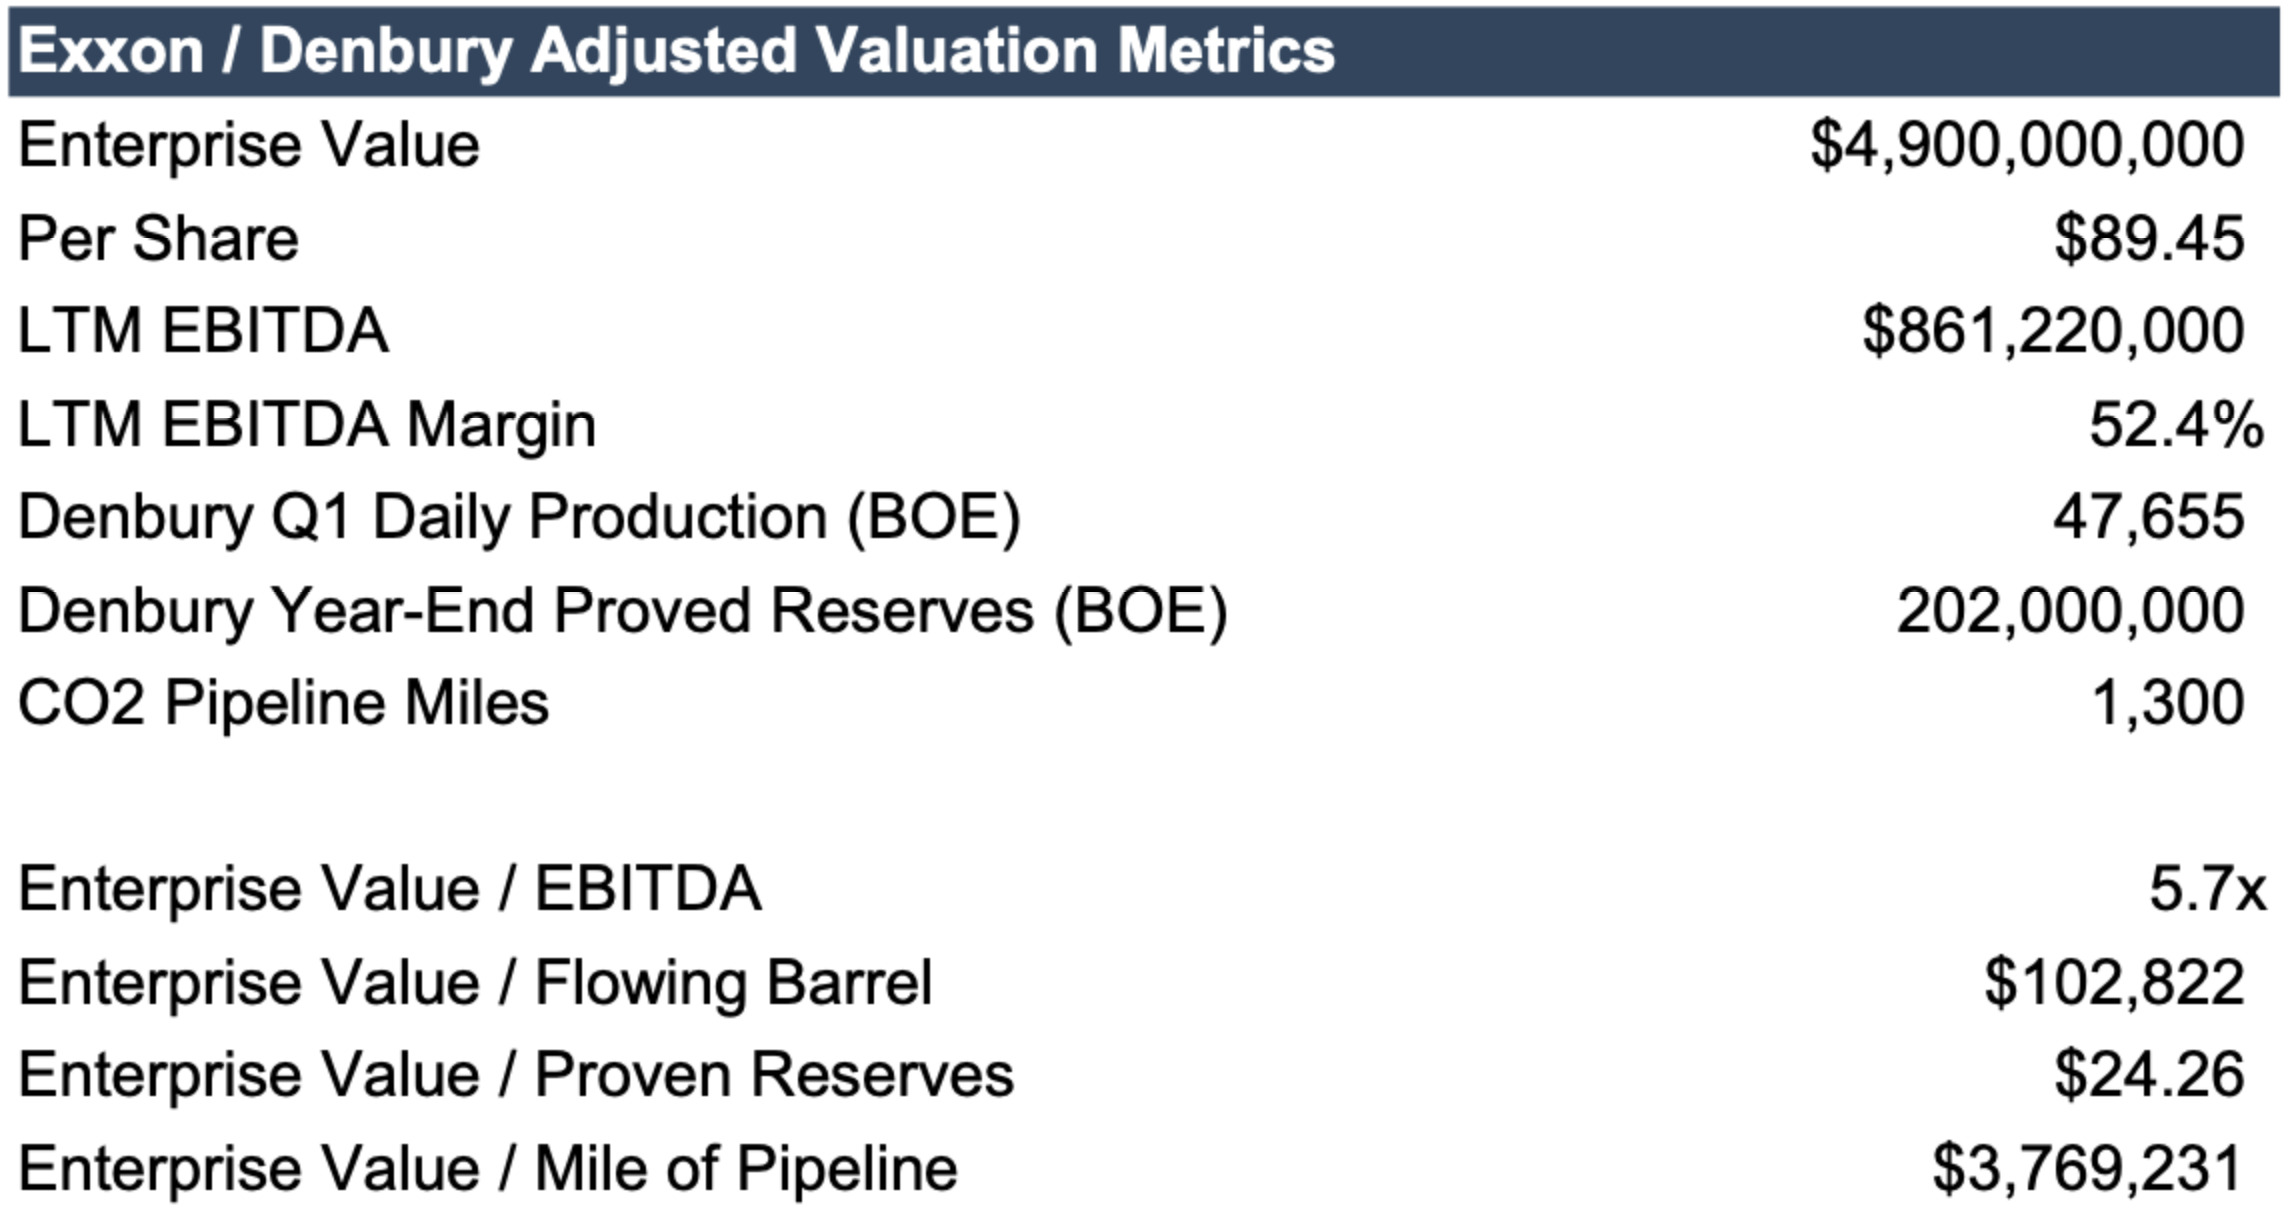
Task: Click the $3,769,231 per mile value
Action: point(2087,1168)
